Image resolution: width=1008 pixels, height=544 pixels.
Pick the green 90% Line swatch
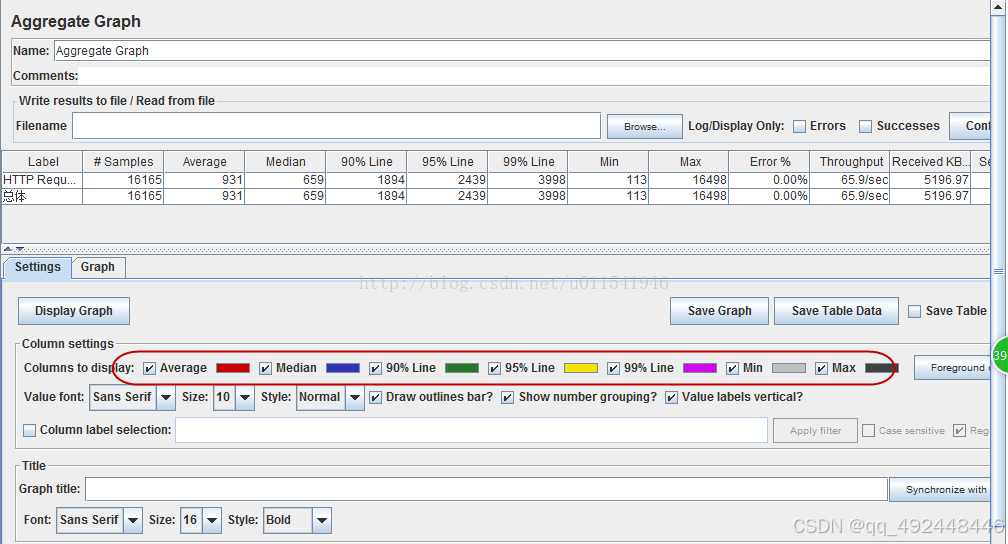462,368
